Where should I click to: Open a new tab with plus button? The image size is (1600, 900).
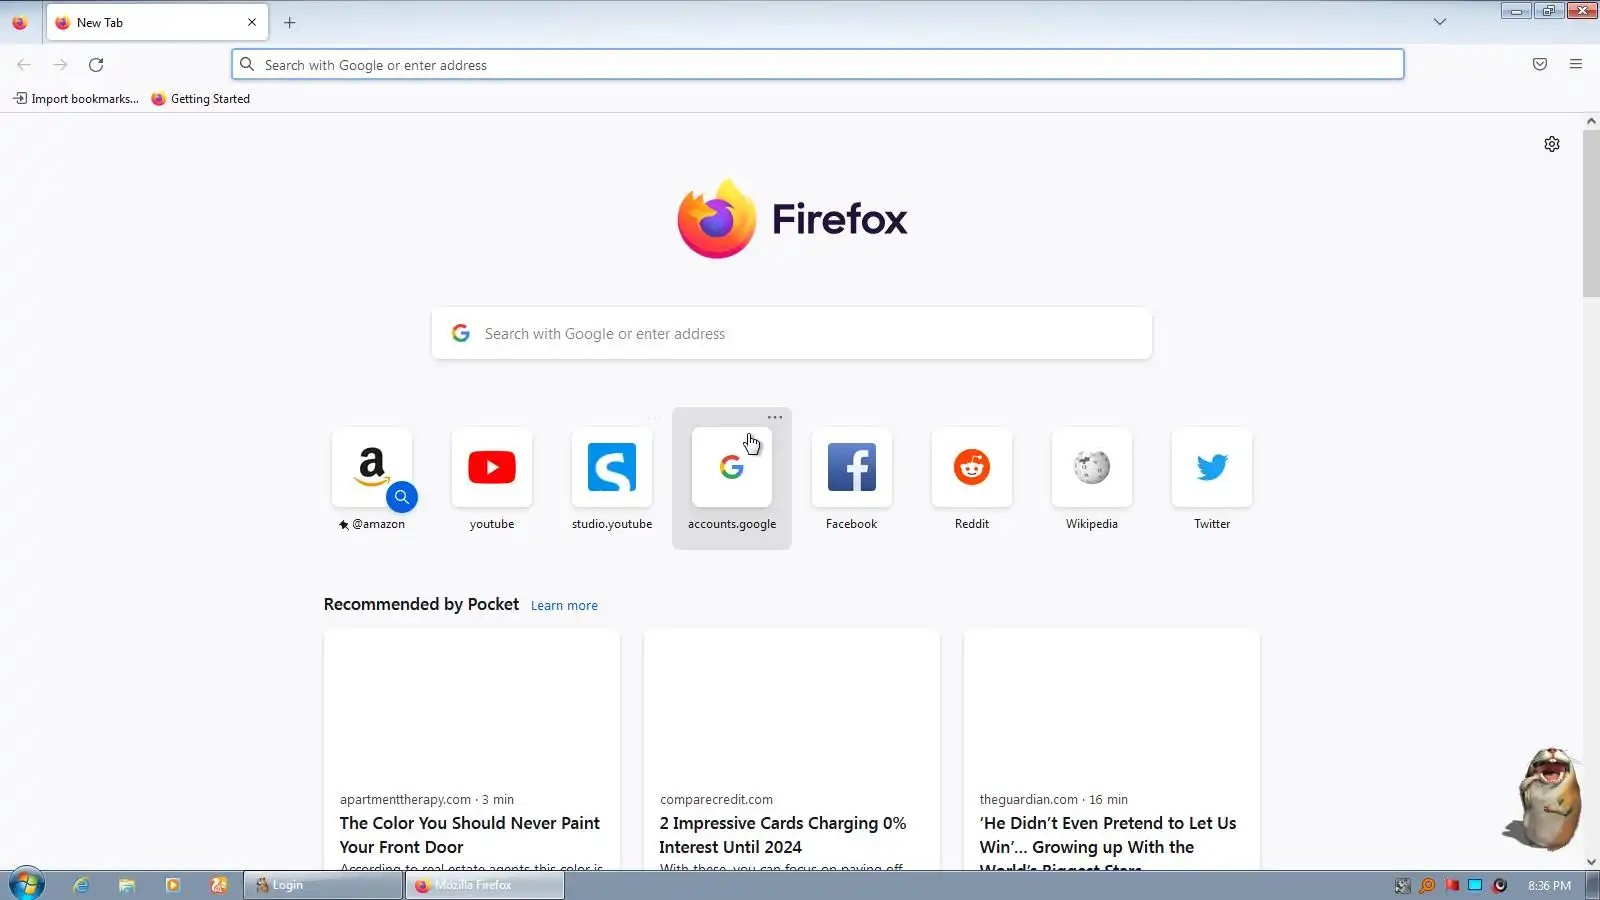[290, 22]
